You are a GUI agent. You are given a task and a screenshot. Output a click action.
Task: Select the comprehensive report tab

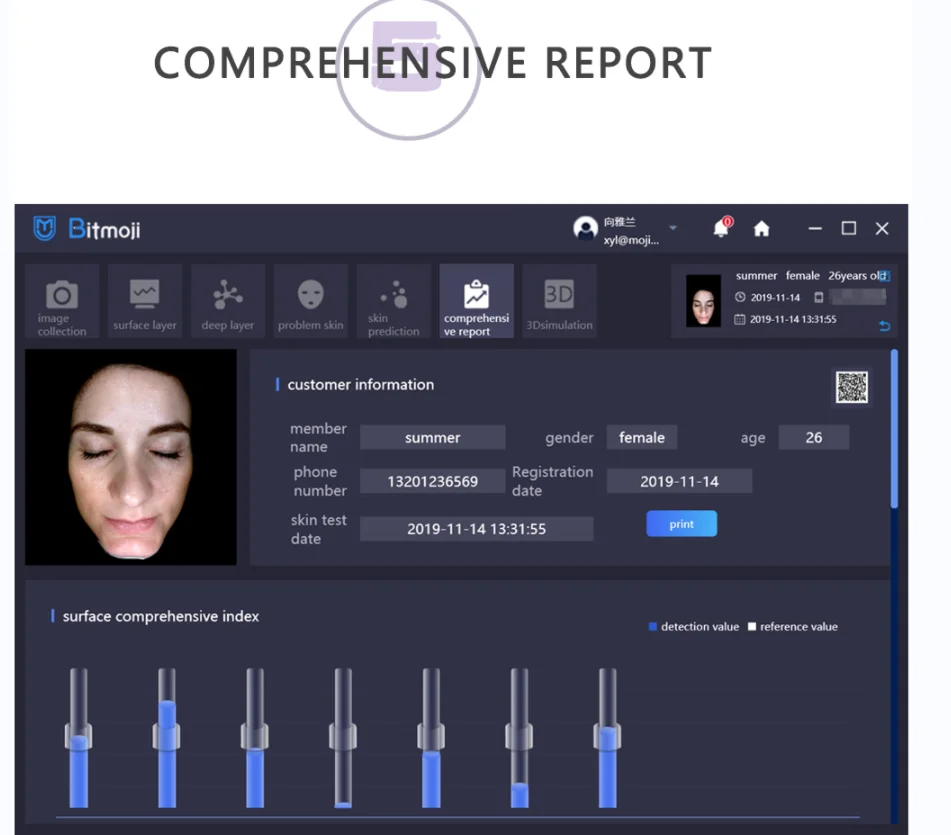click(x=477, y=302)
